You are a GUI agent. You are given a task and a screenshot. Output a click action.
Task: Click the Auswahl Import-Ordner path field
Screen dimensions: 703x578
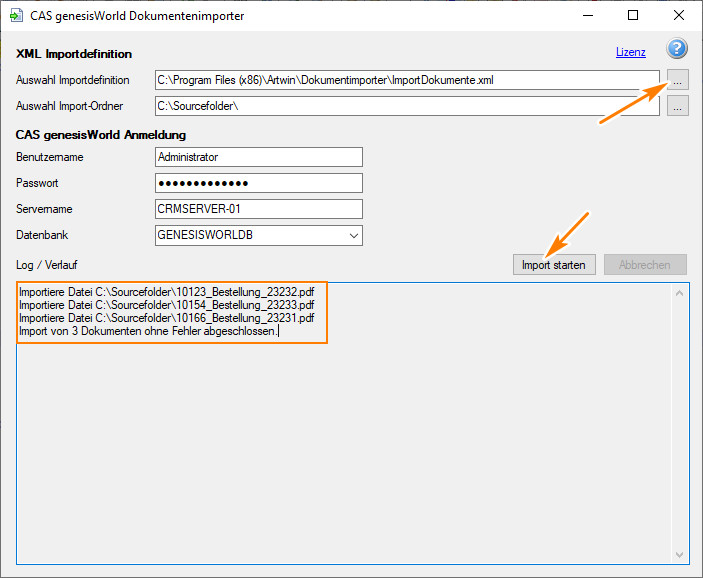click(x=407, y=106)
